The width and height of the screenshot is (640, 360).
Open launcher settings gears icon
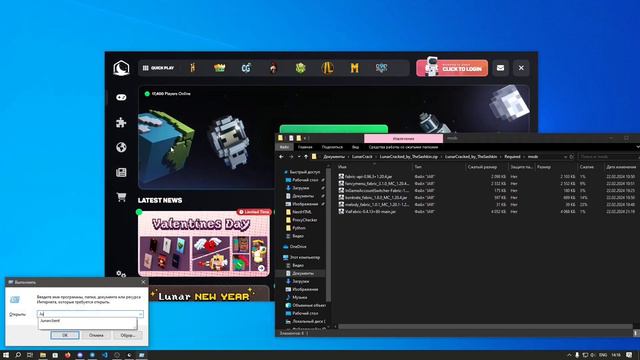121,274
